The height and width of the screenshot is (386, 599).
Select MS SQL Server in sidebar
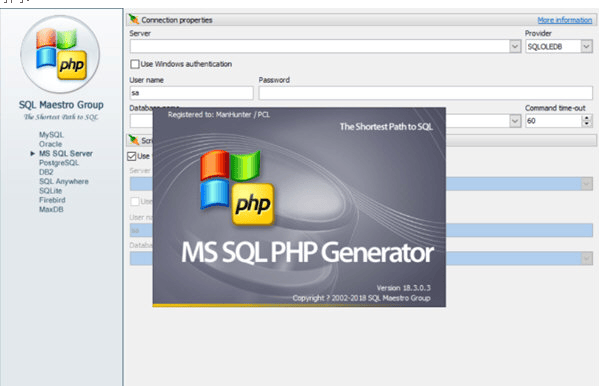(66, 153)
